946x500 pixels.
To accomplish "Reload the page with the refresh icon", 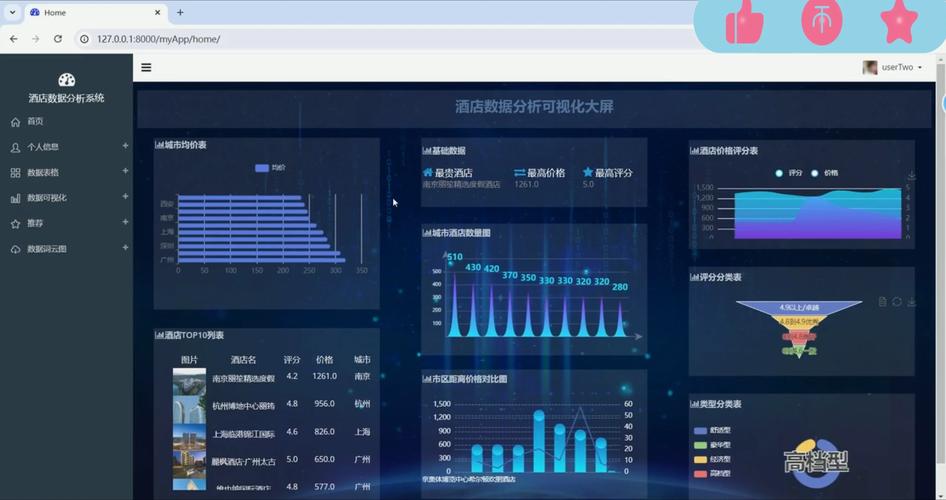I will (x=58, y=39).
